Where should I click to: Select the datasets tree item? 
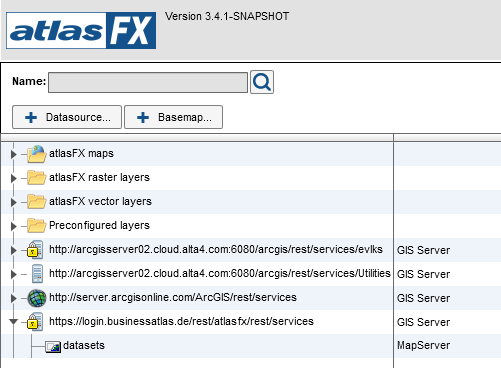pos(84,345)
